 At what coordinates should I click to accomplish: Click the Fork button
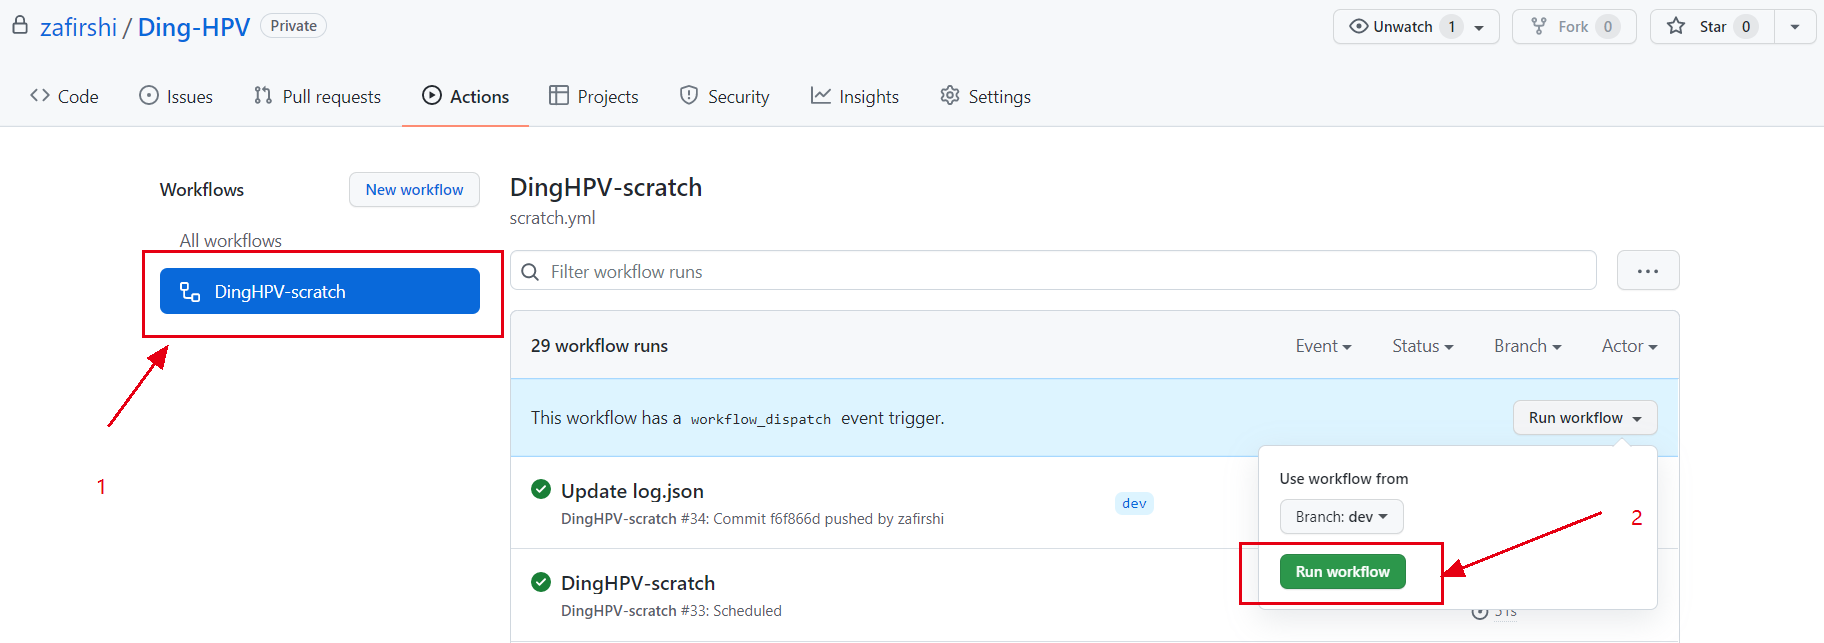click(x=1574, y=27)
